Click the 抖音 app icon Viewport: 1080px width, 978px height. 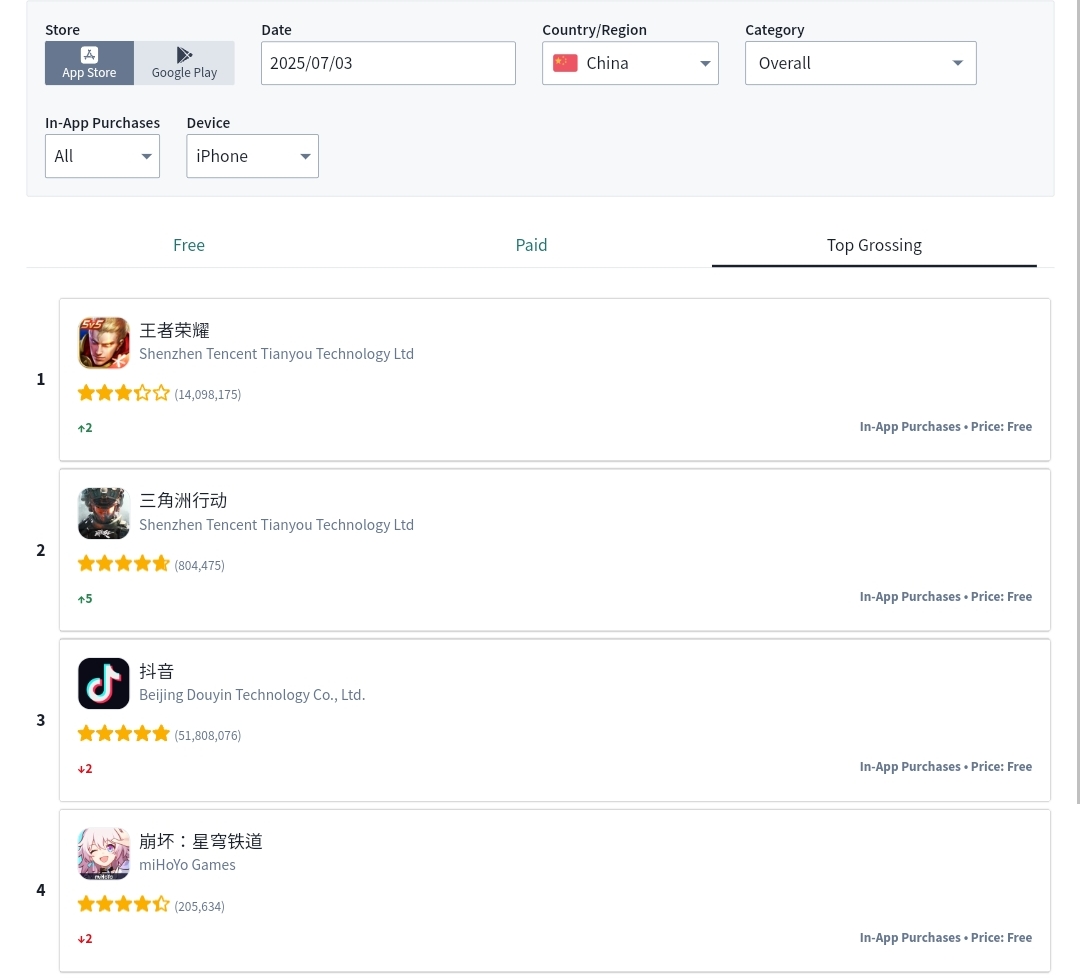(x=103, y=683)
